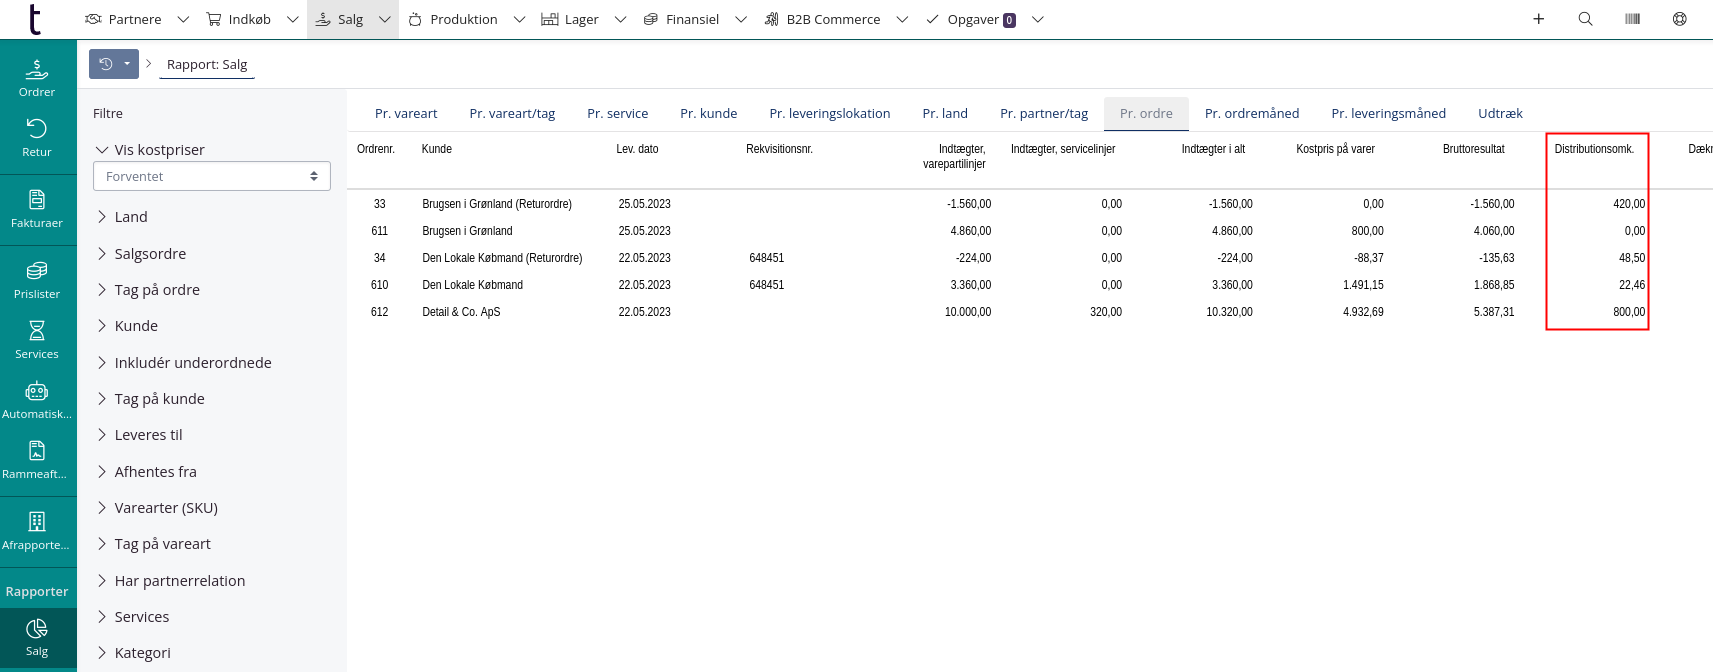Open the Finansiel menu

692,19
